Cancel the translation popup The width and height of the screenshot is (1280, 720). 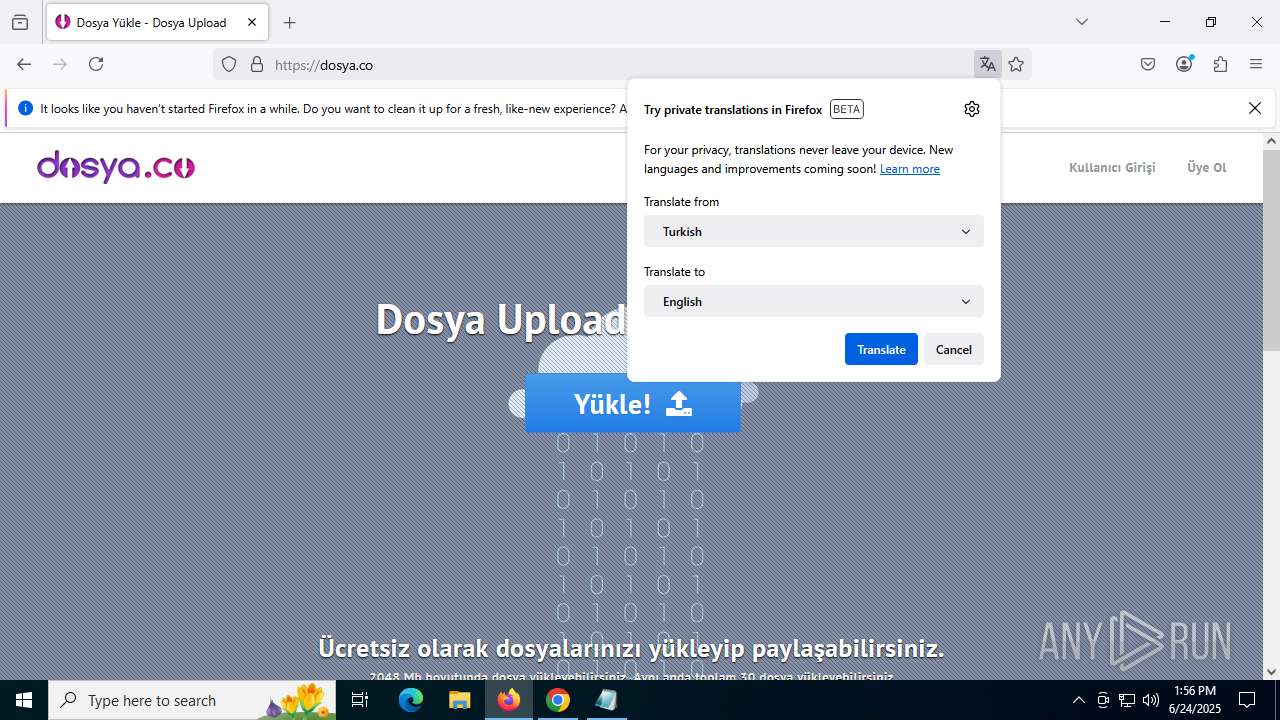[954, 349]
